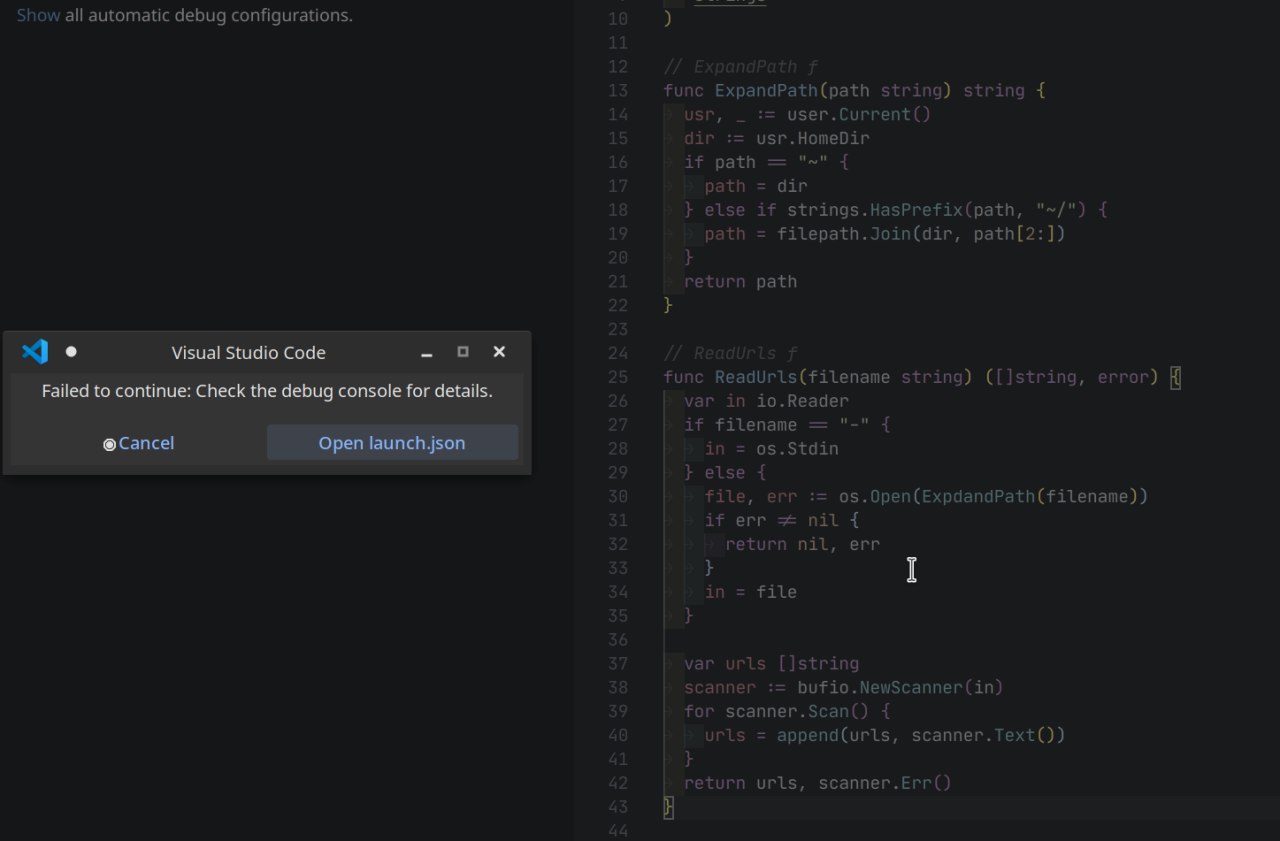Click 'return nil, err' on line 32
The width and height of the screenshot is (1280, 841).
point(803,544)
